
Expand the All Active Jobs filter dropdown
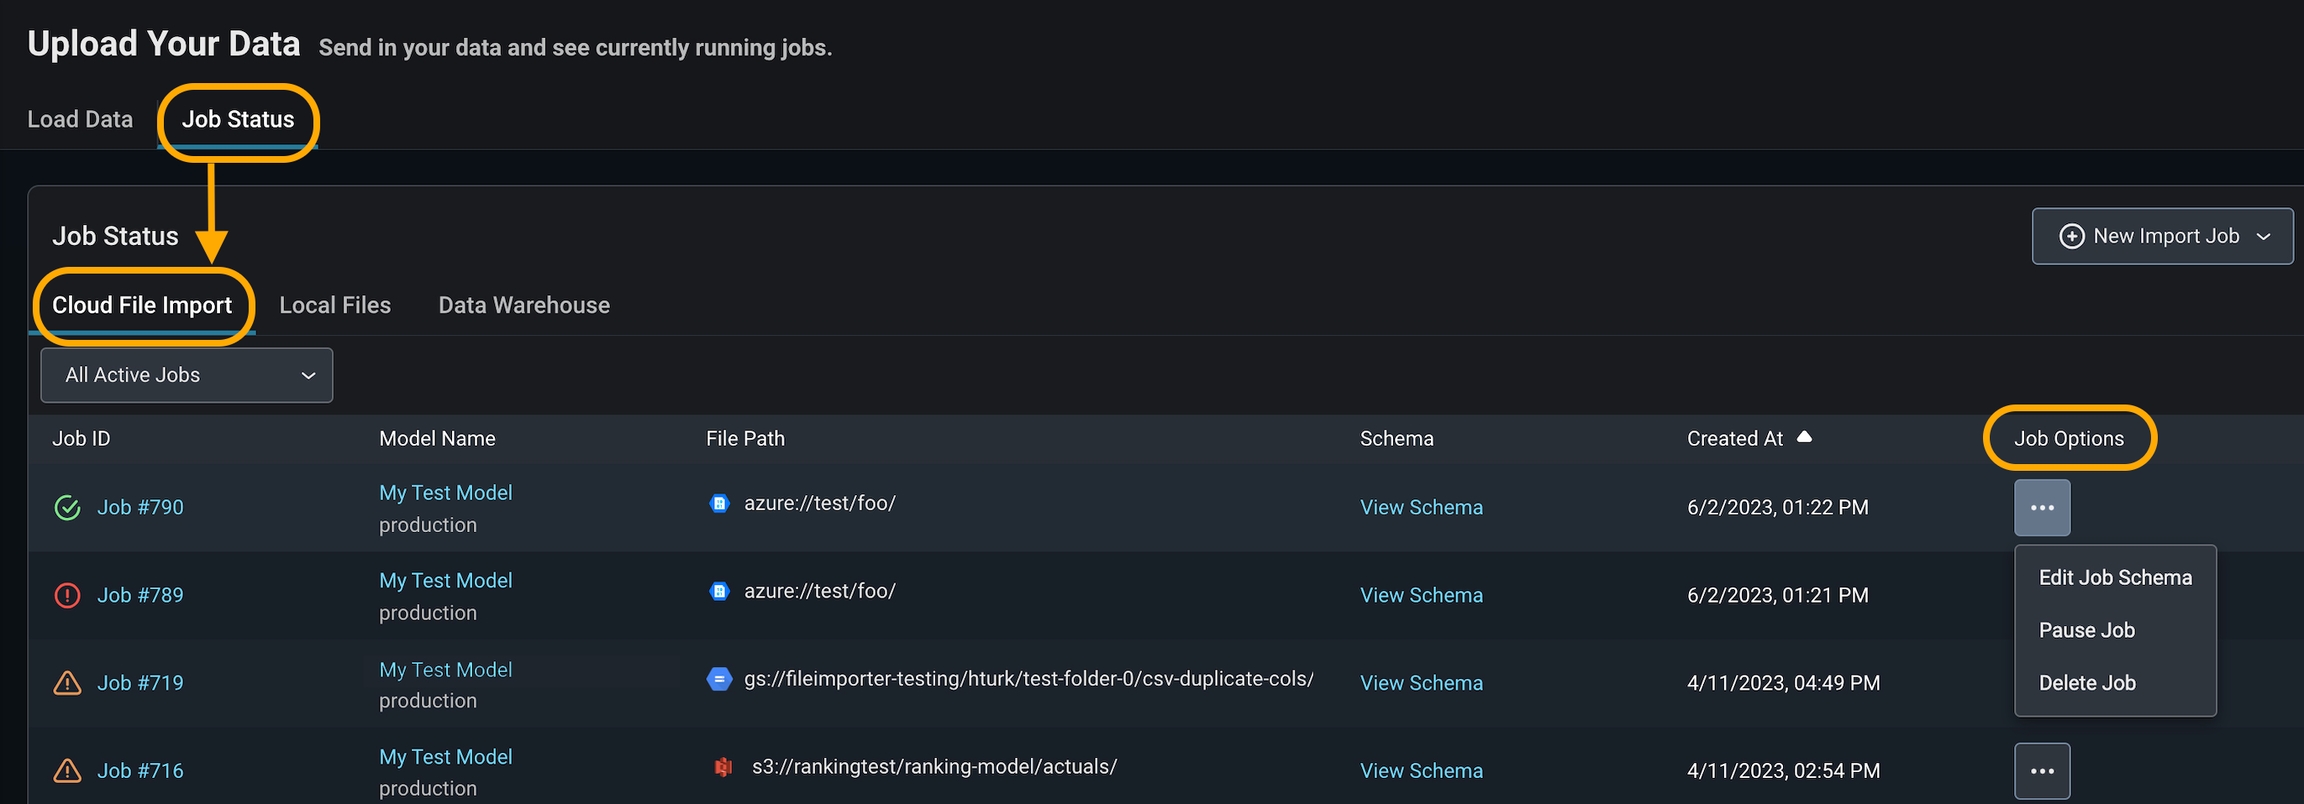pyautogui.click(x=187, y=375)
